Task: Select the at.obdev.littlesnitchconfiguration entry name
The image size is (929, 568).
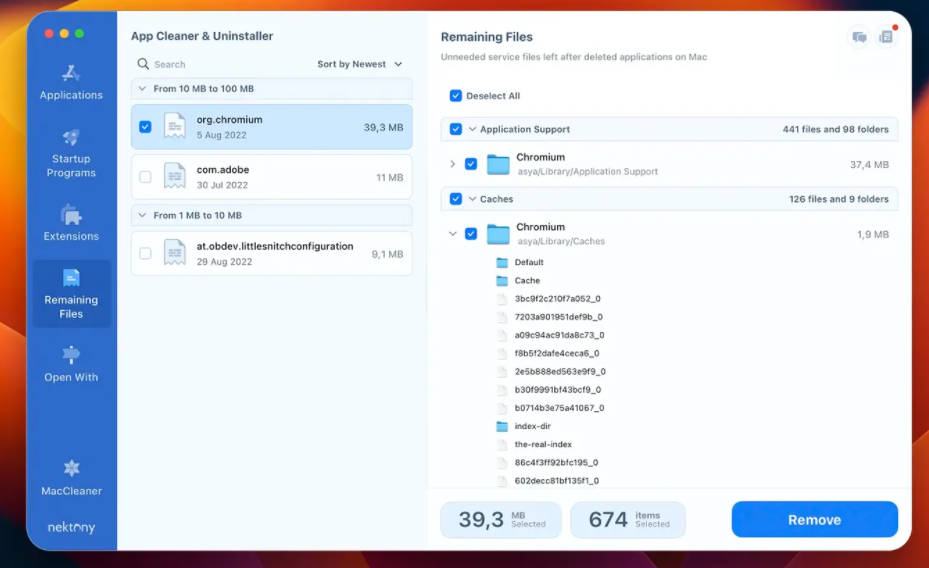Action: click(x=275, y=246)
